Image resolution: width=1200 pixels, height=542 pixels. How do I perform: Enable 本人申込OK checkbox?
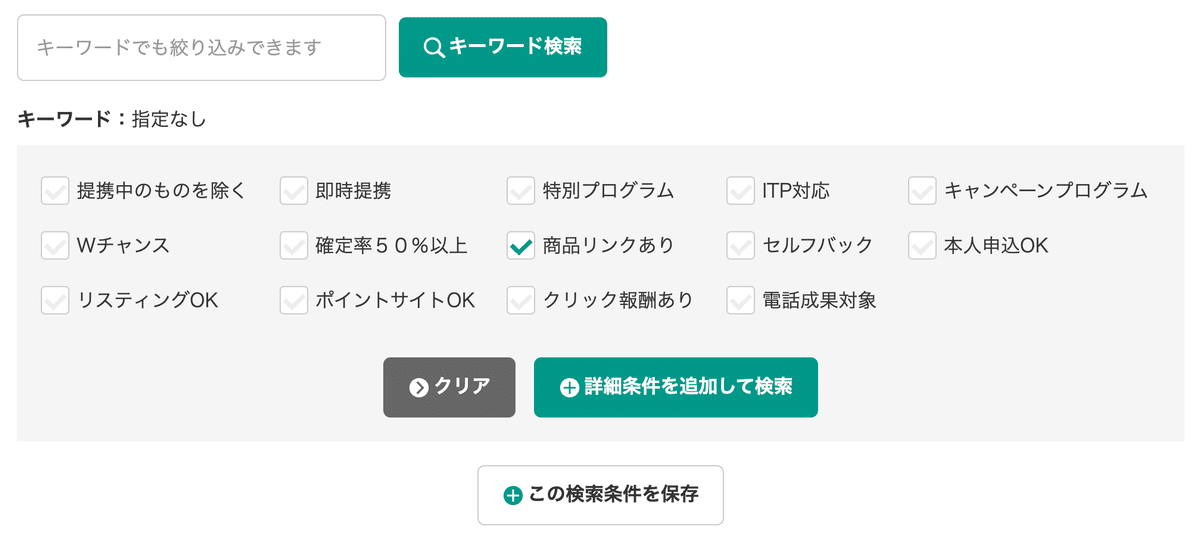(x=922, y=245)
